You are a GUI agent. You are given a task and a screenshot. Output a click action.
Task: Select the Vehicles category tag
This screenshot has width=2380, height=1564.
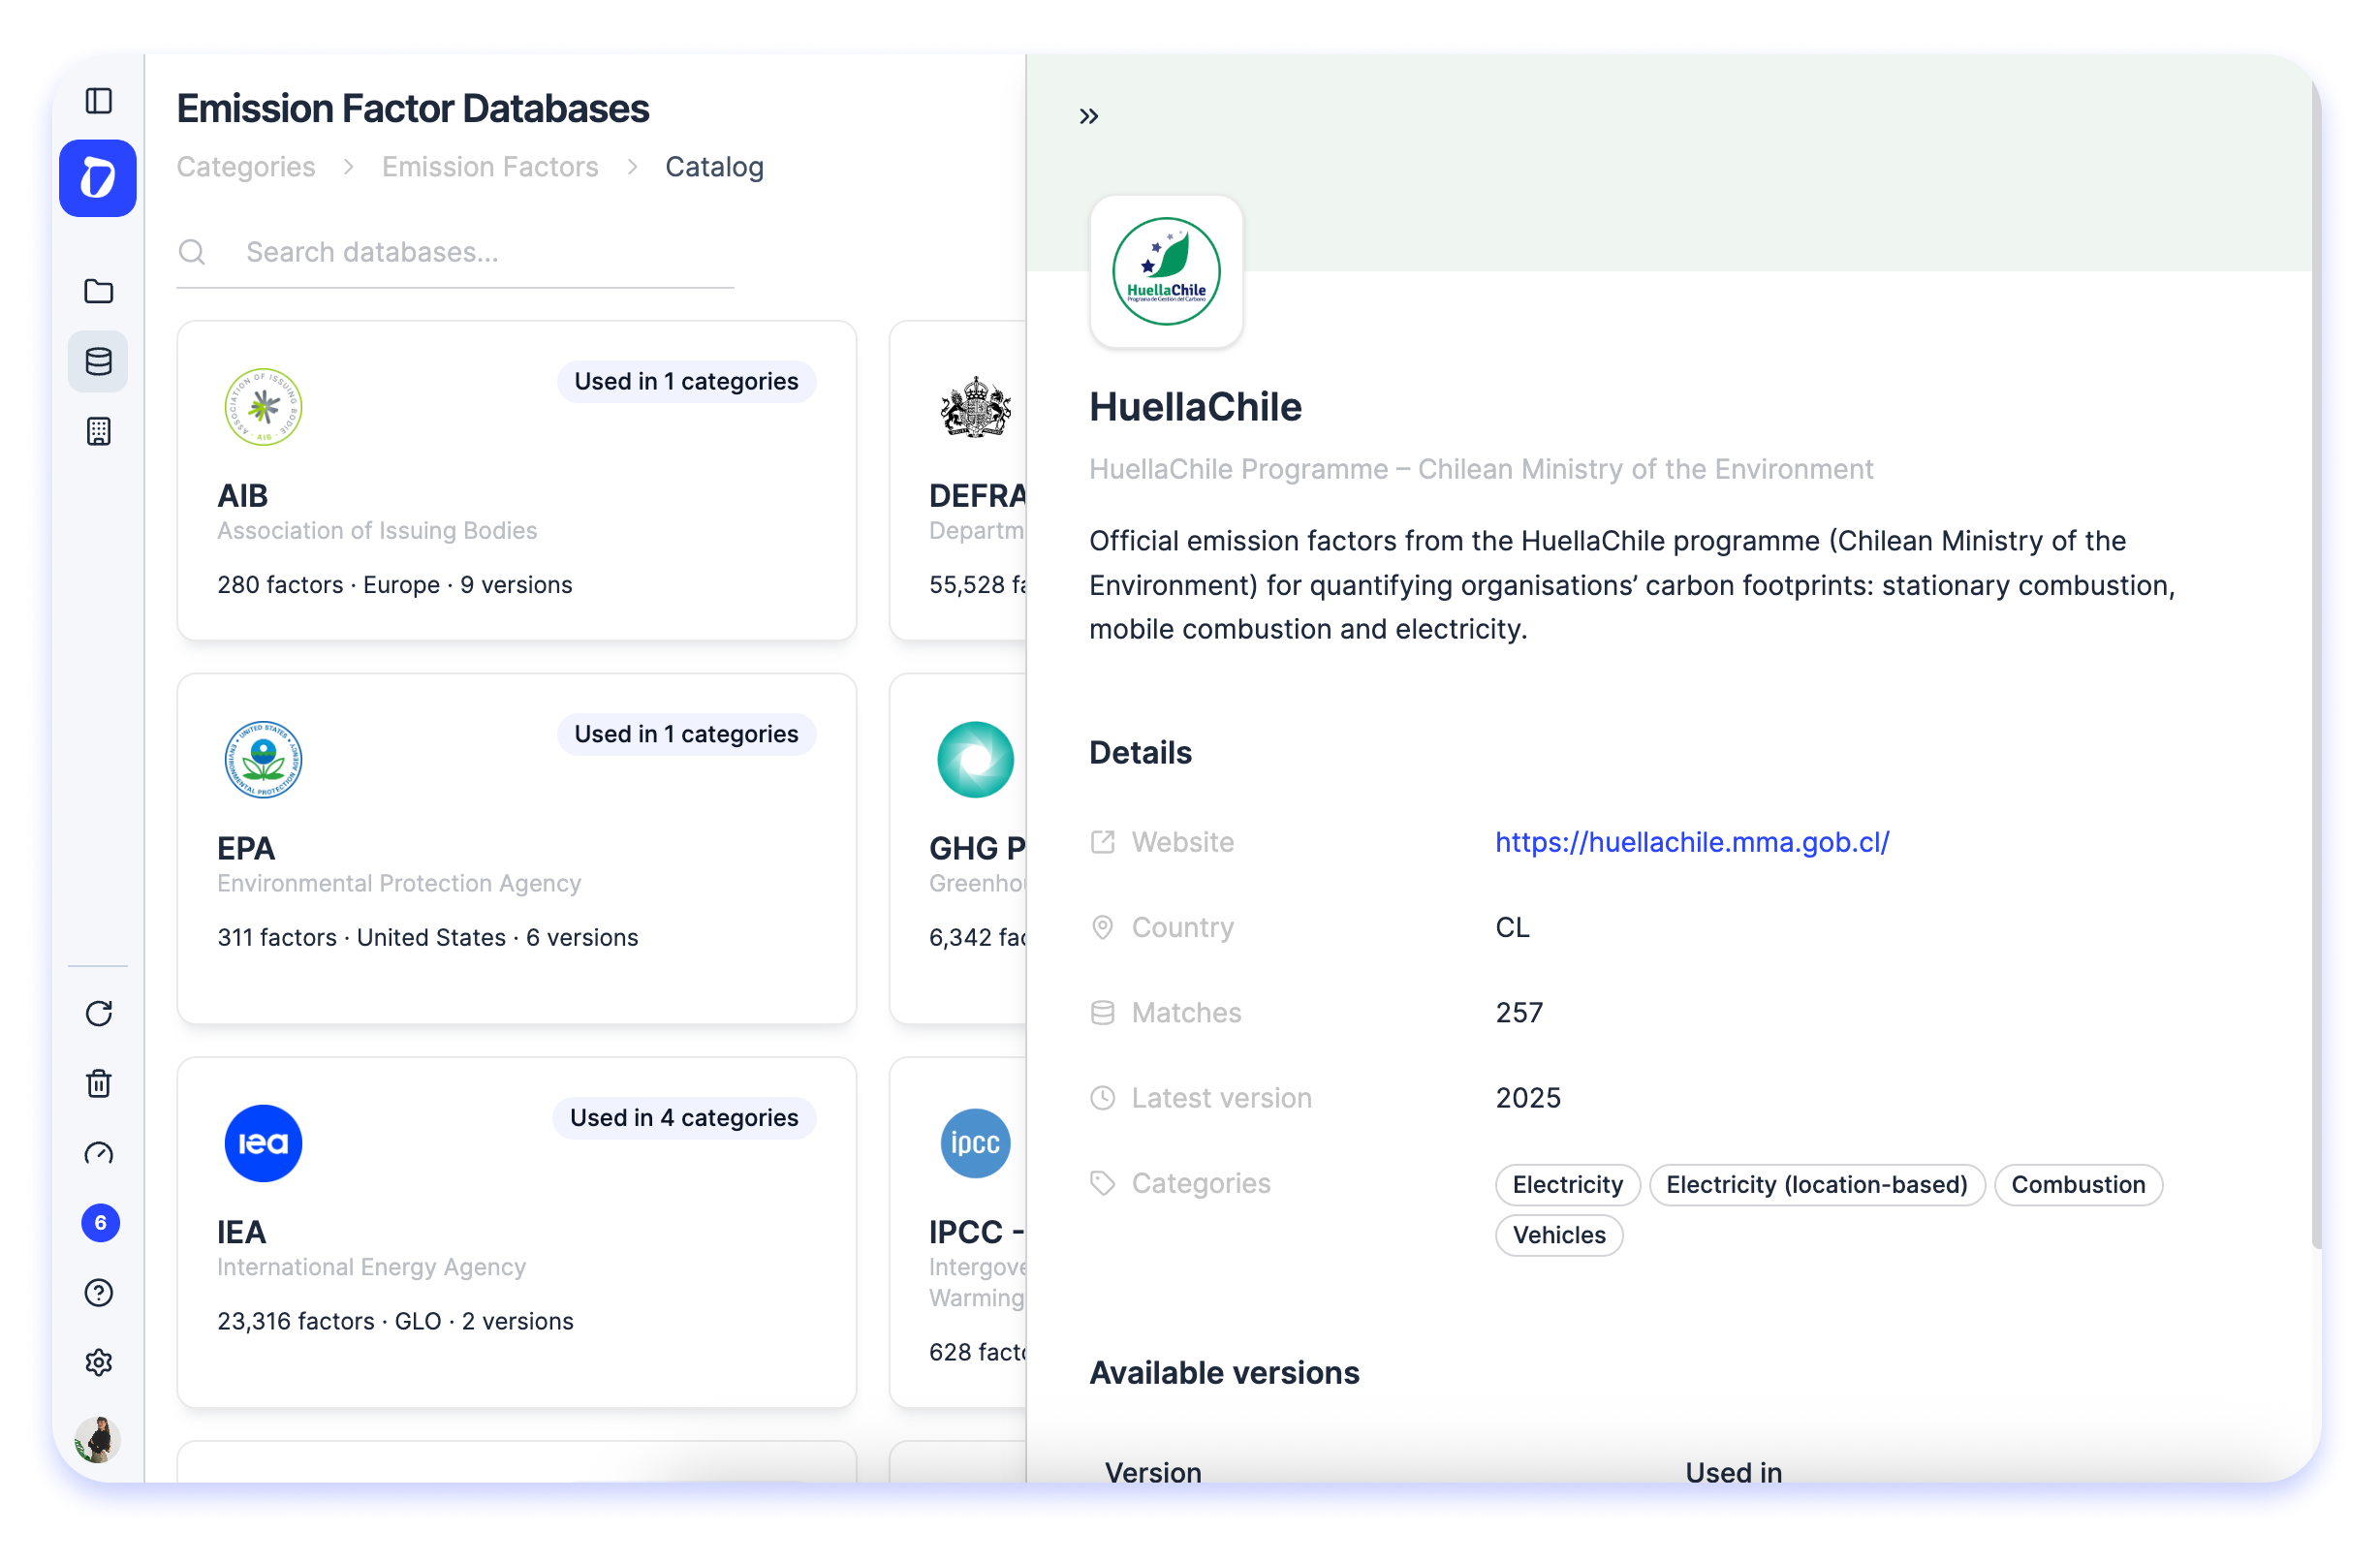click(x=1560, y=1237)
